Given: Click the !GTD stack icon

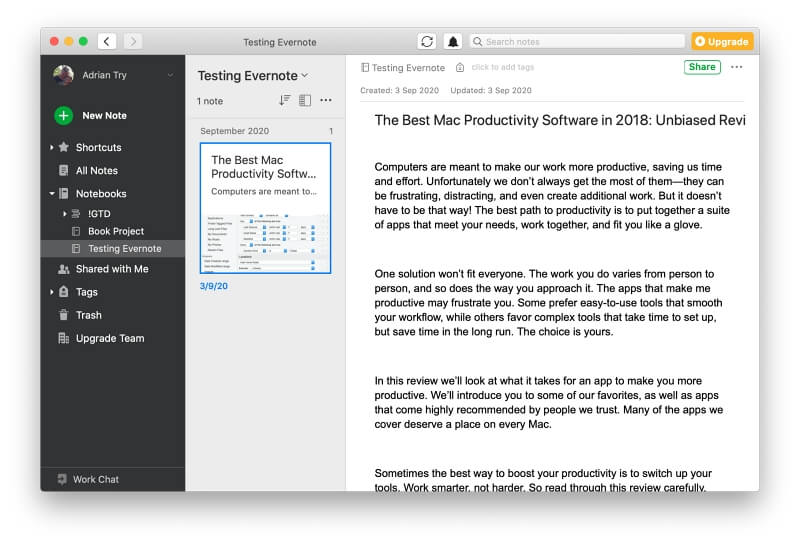Looking at the screenshot, I should pyautogui.click(x=76, y=213).
